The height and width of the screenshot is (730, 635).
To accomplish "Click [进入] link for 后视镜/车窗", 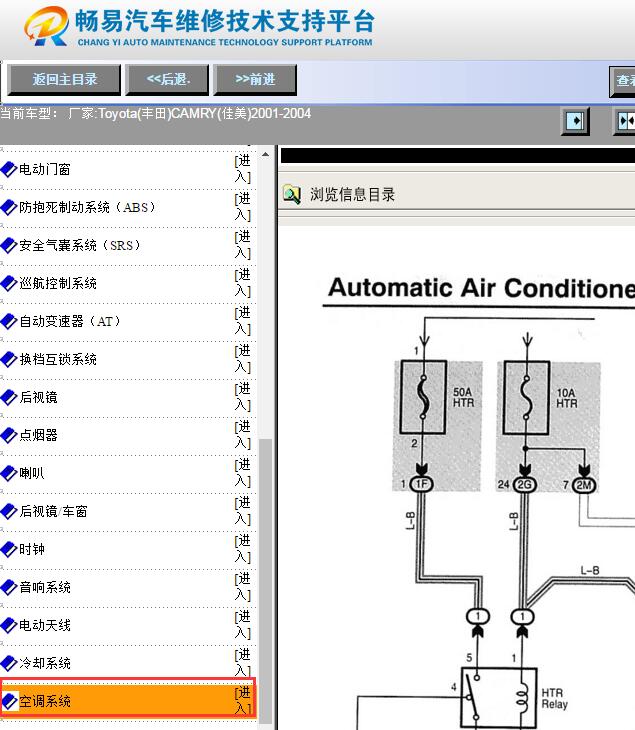I will pyautogui.click(x=243, y=511).
